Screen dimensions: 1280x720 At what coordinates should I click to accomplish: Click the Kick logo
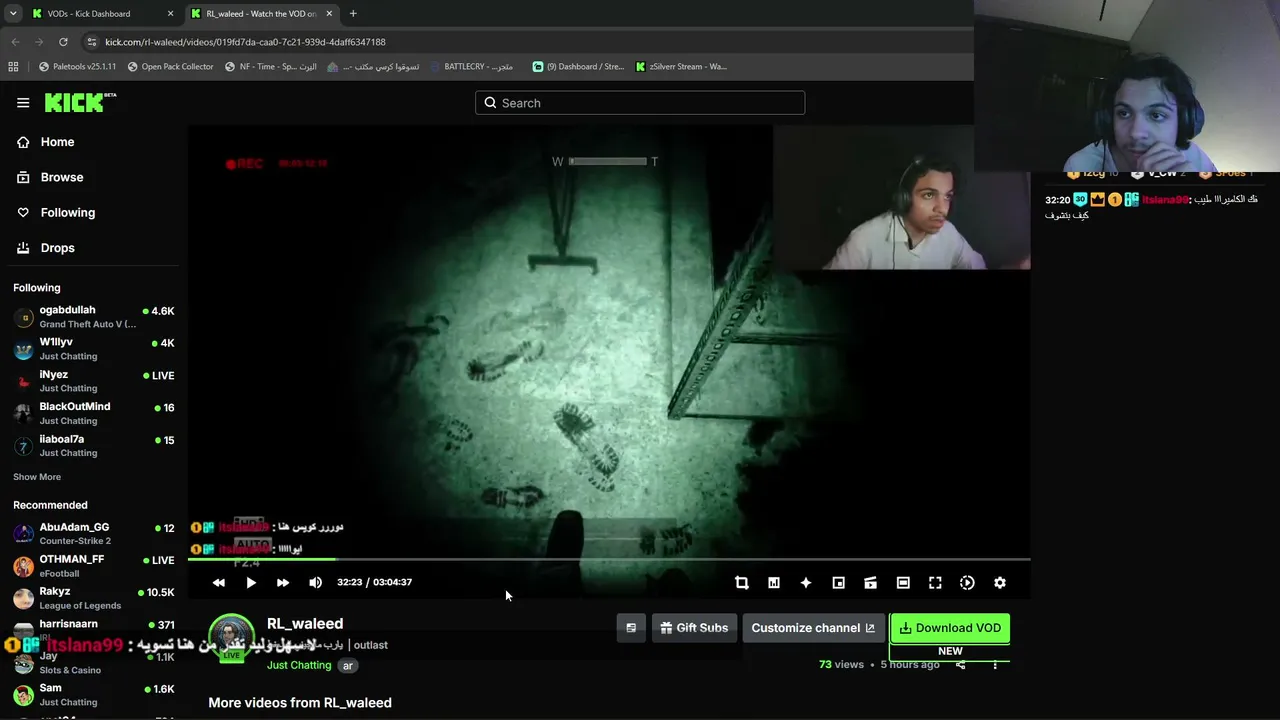tap(80, 102)
